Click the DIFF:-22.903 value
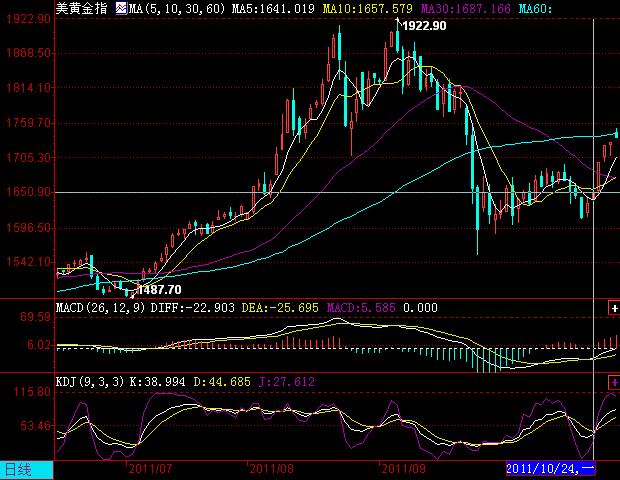The image size is (620, 480). 193,308
